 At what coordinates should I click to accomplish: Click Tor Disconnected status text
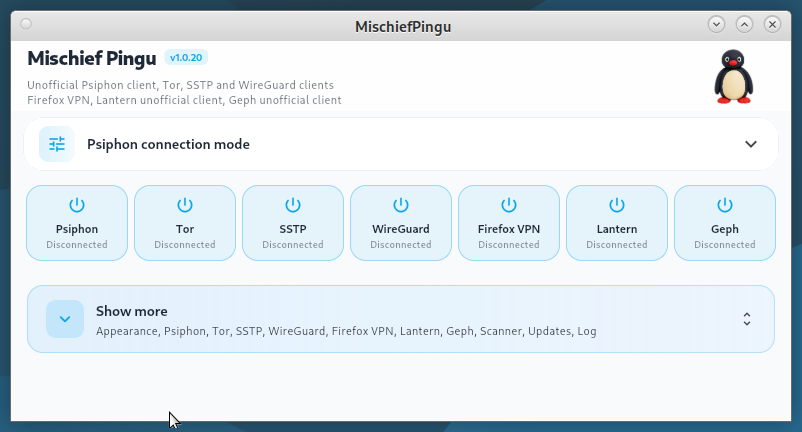[185, 244]
